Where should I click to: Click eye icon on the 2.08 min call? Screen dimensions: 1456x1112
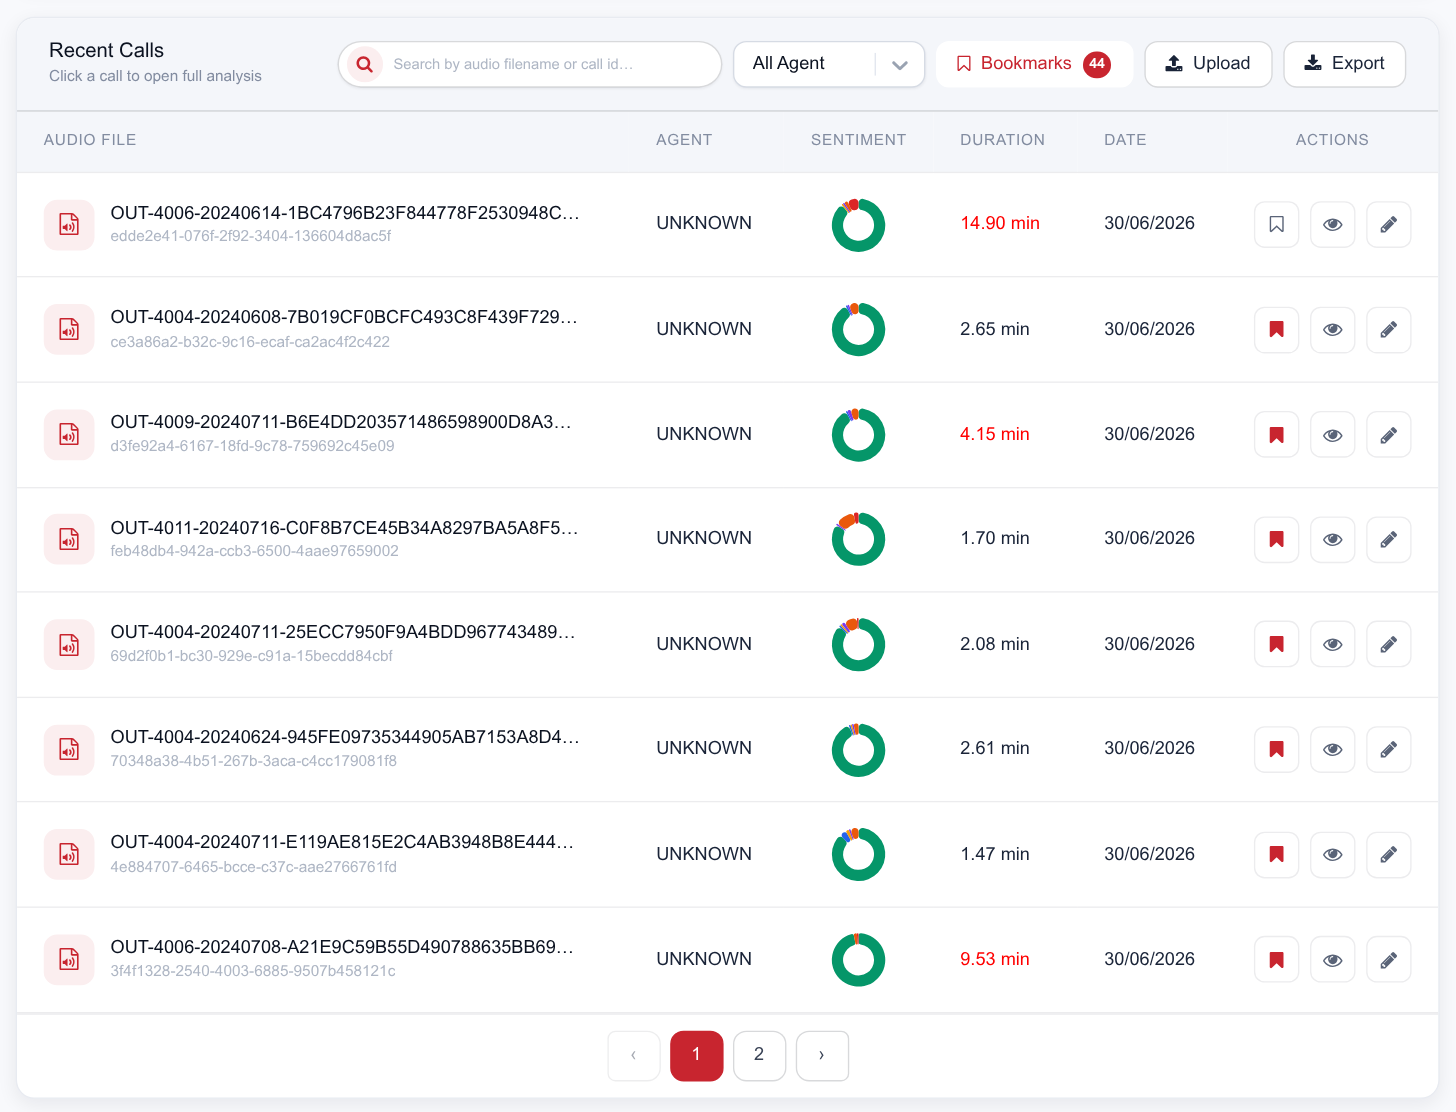(x=1333, y=645)
